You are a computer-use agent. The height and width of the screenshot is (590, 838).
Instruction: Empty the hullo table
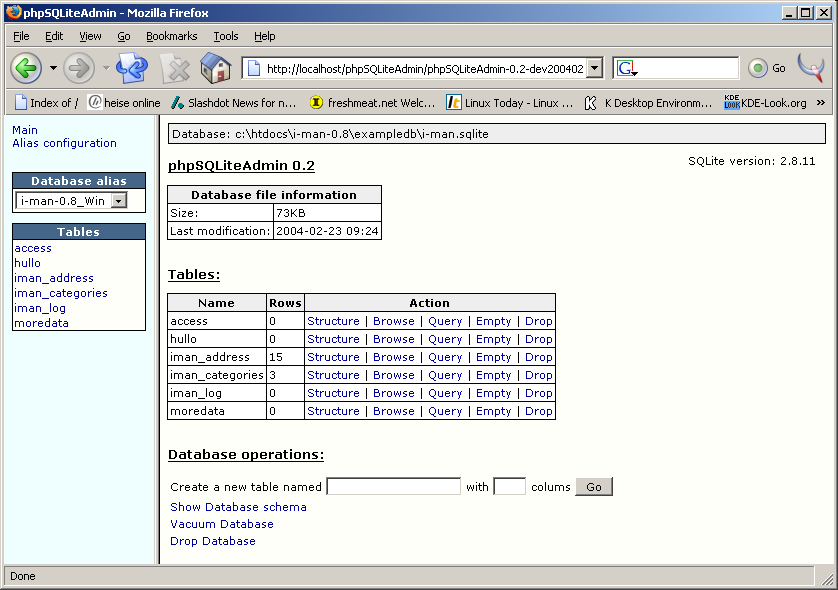click(493, 339)
